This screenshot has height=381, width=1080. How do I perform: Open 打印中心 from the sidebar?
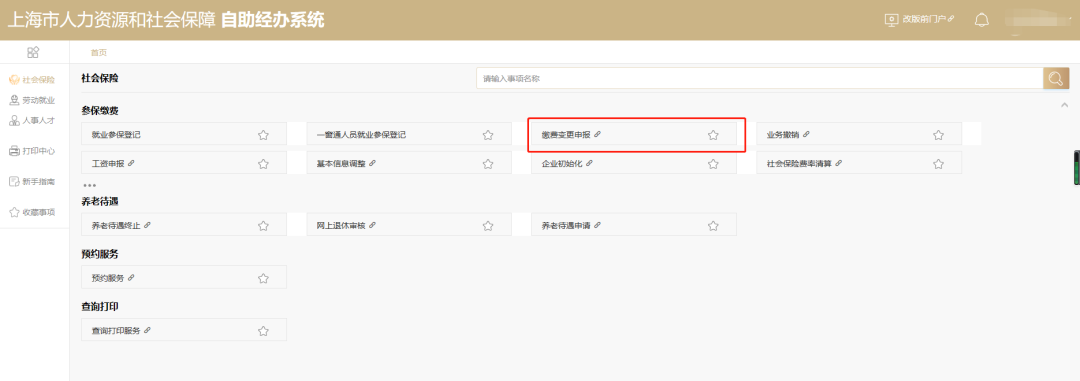(x=32, y=151)
